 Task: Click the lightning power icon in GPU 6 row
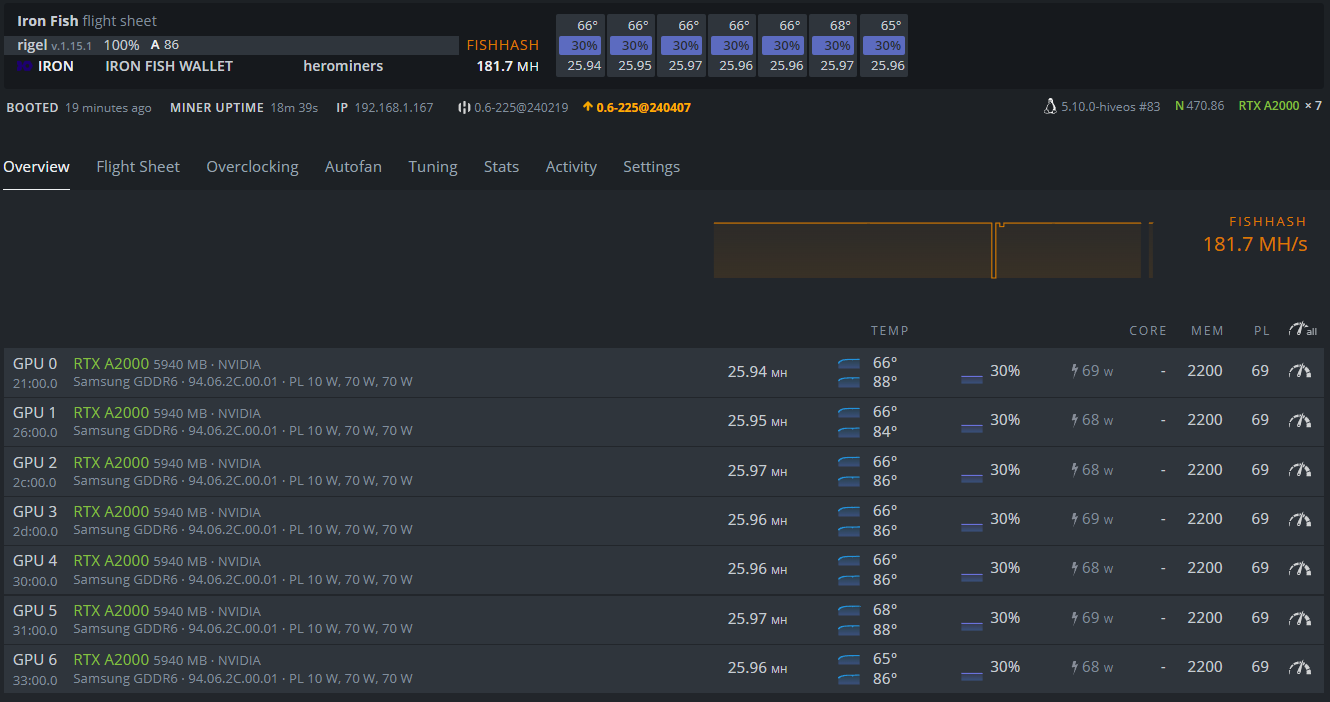(x=1075, y=667)
